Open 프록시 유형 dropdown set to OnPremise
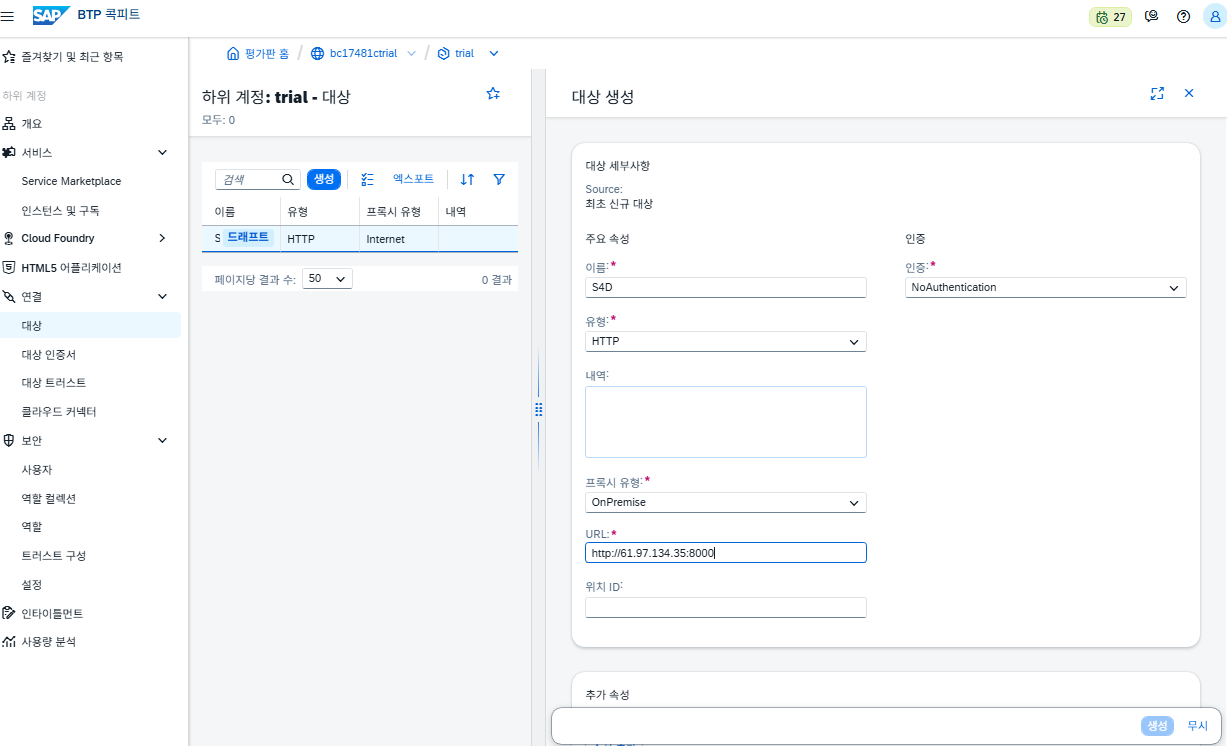The width and height of the screenshot is (1227, 746). pyautogui.click(x=726, y=502)
